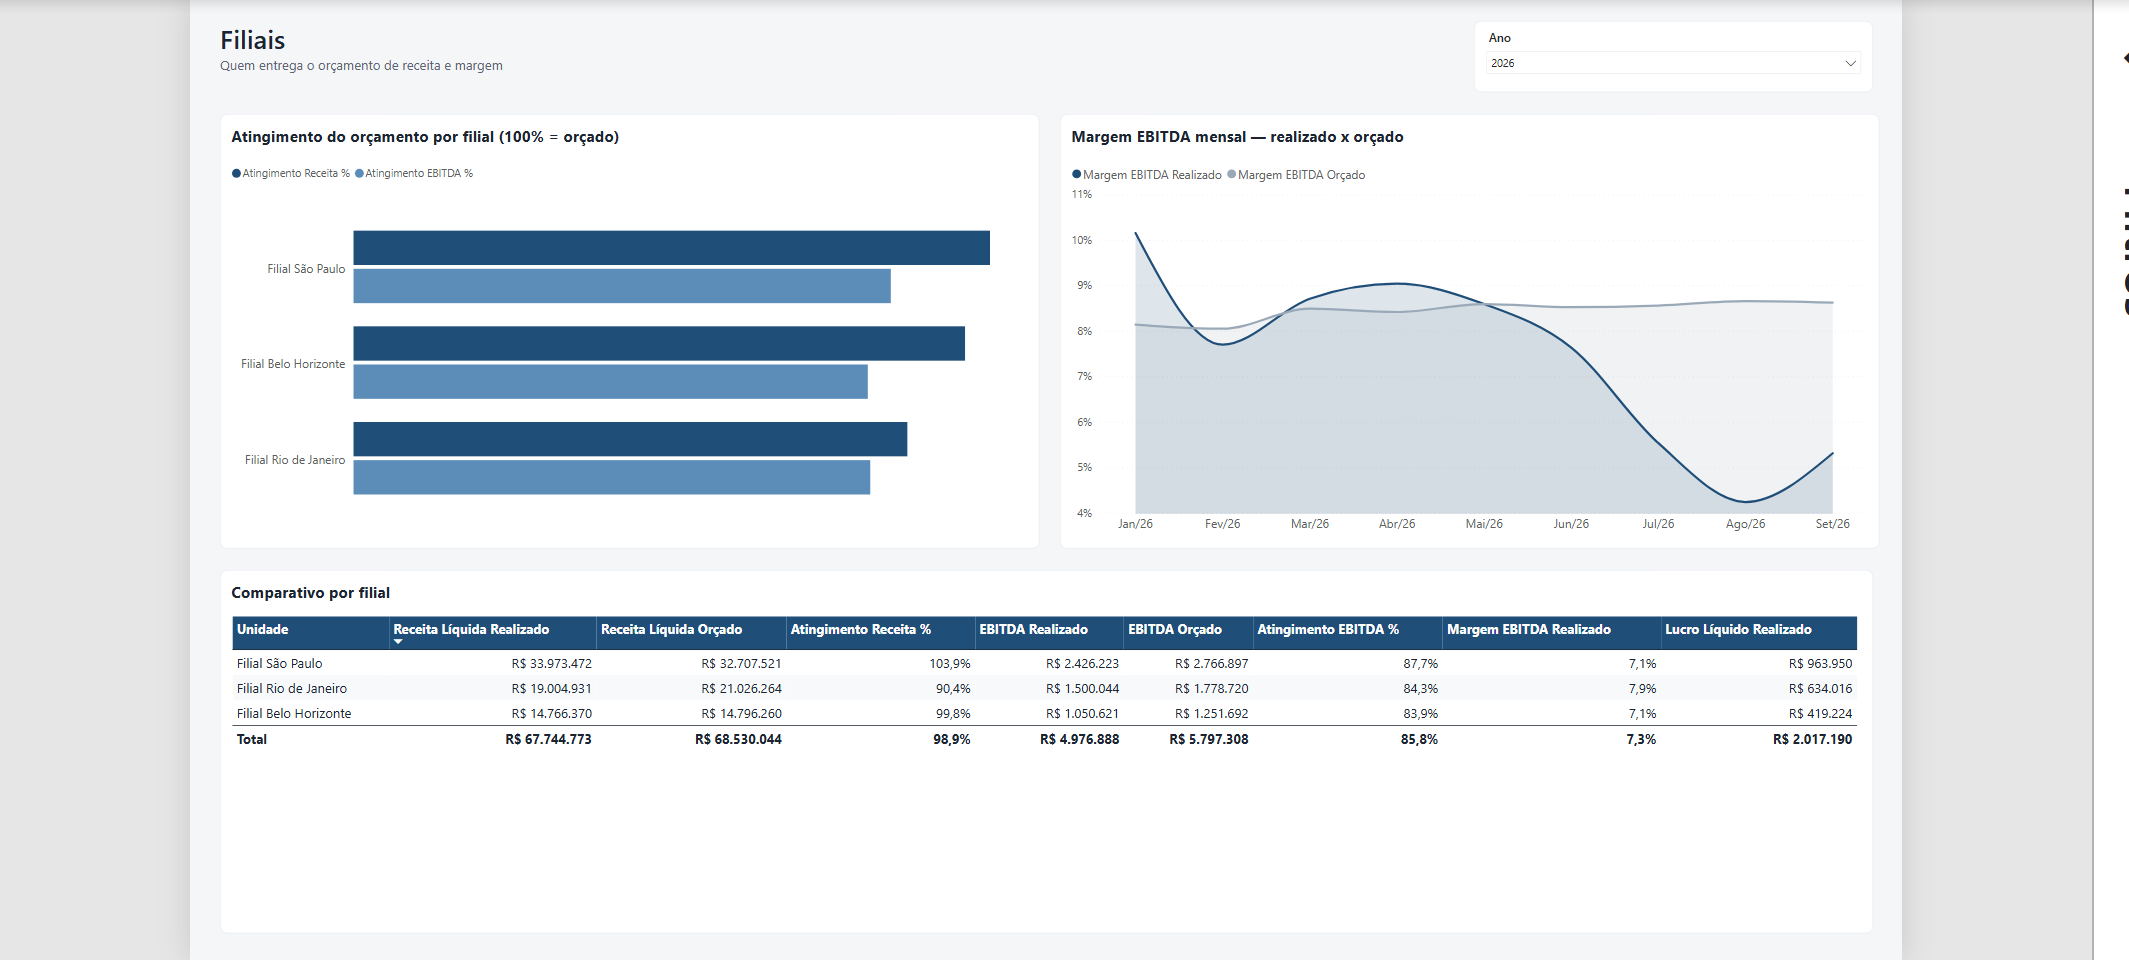Click the Set/26 axis label

click(x=1832, y=524)
